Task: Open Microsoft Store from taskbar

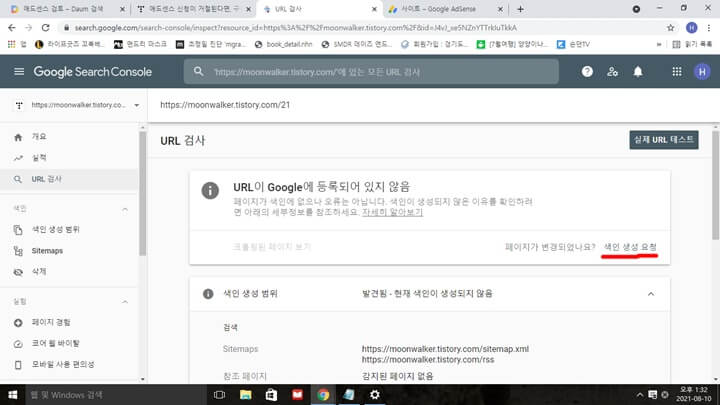Action: coord(271,395)
